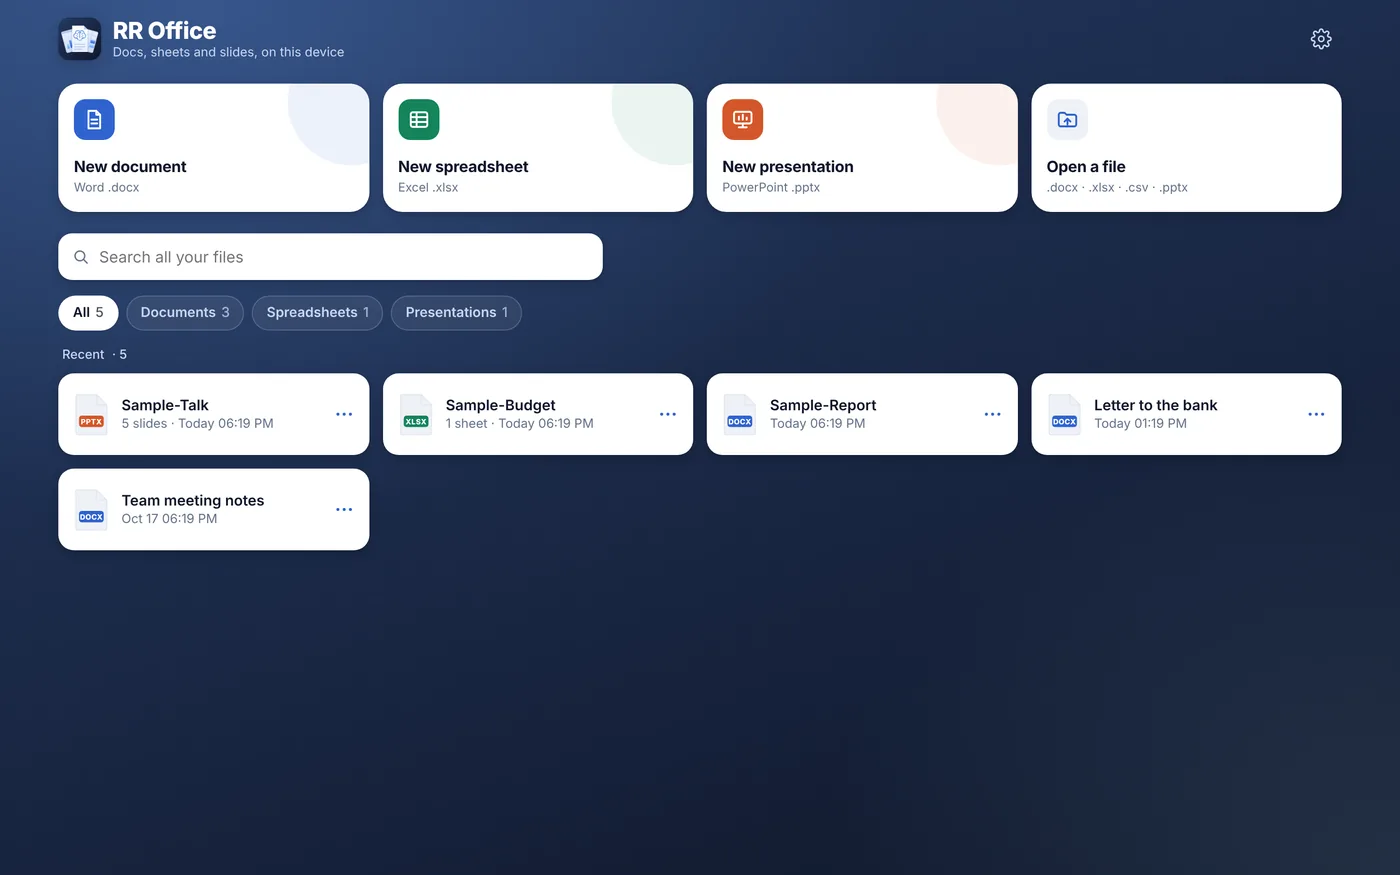Select the All files filter tab
The image size is (1400, 875).
tap(88, 313)
